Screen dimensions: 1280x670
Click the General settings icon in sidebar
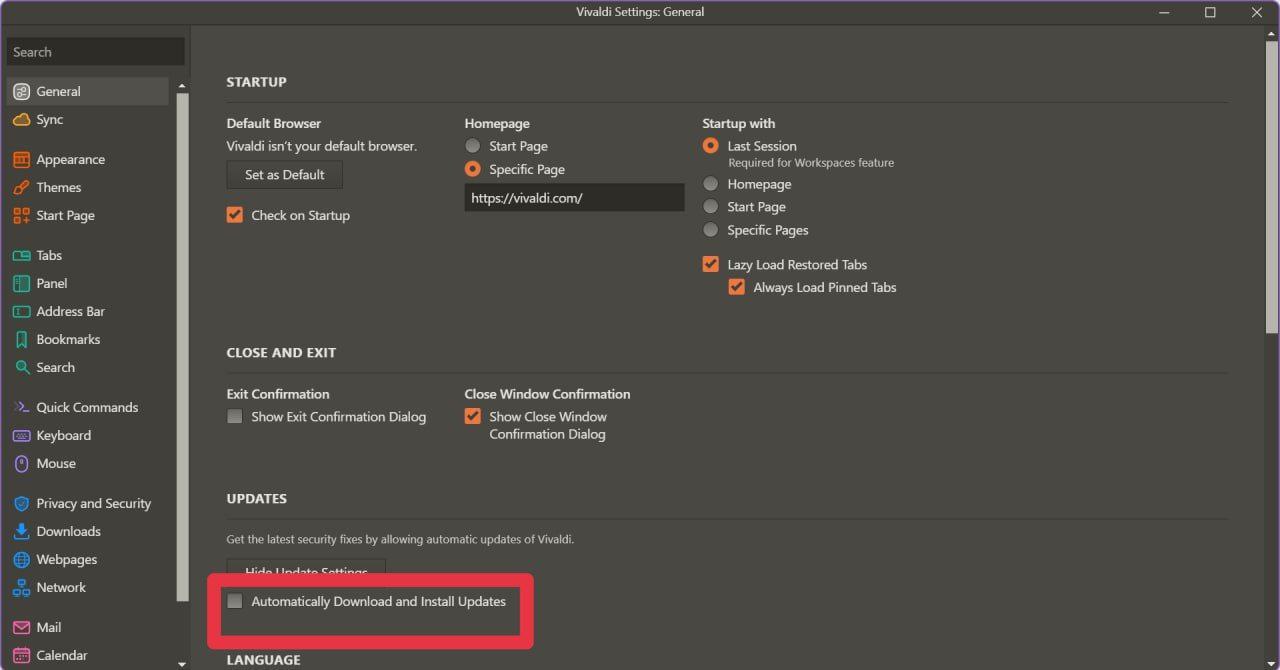(x=21, y=91)
